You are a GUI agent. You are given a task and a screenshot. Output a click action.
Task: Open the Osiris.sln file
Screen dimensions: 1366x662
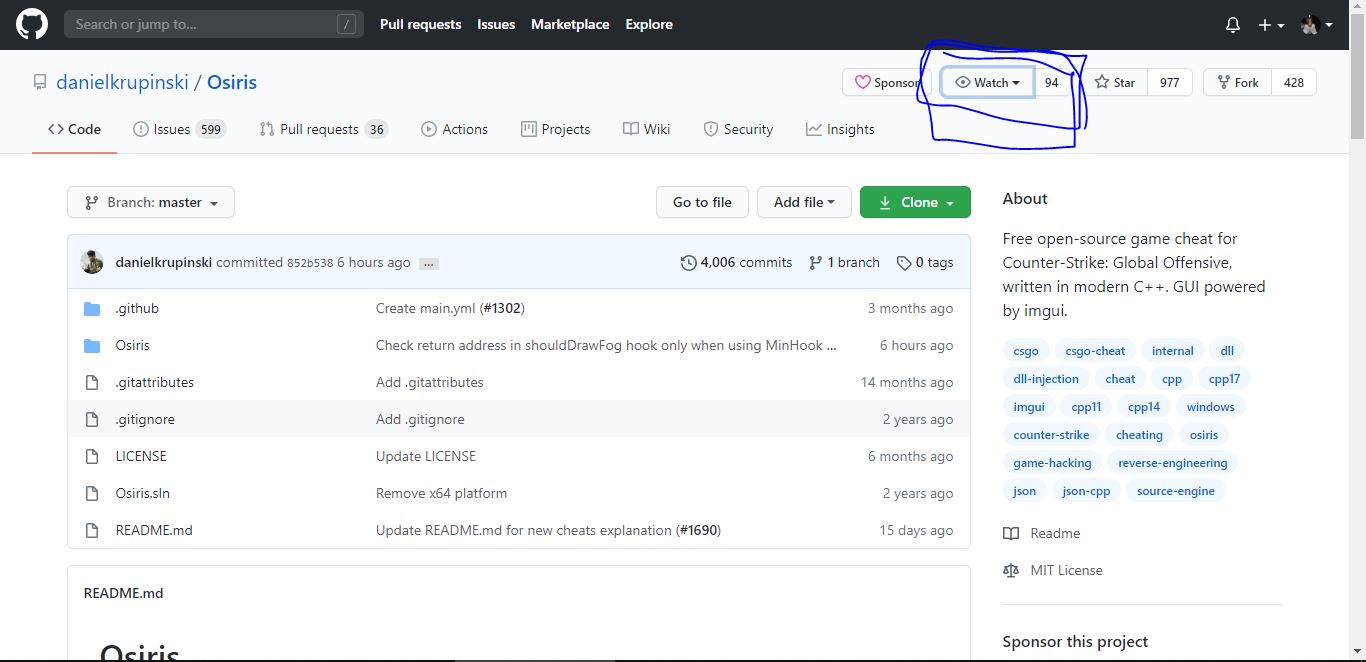pyautogui.click(x=143, y=493)
